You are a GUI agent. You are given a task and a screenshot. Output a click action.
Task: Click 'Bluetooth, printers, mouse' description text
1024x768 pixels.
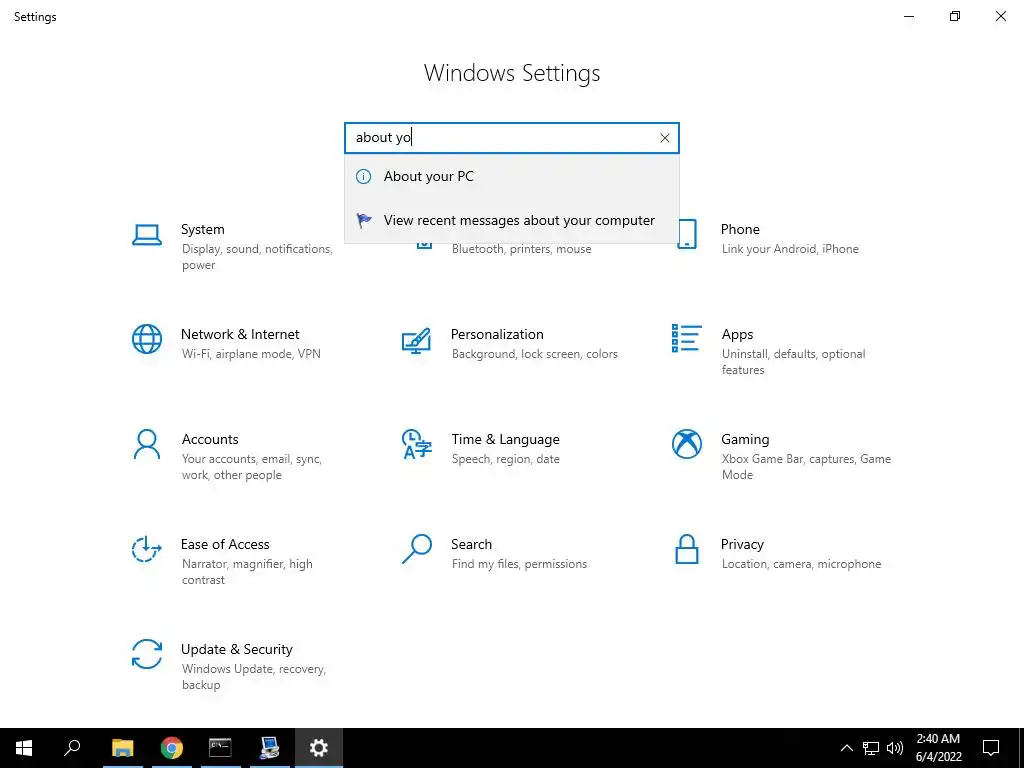[521, 249]
